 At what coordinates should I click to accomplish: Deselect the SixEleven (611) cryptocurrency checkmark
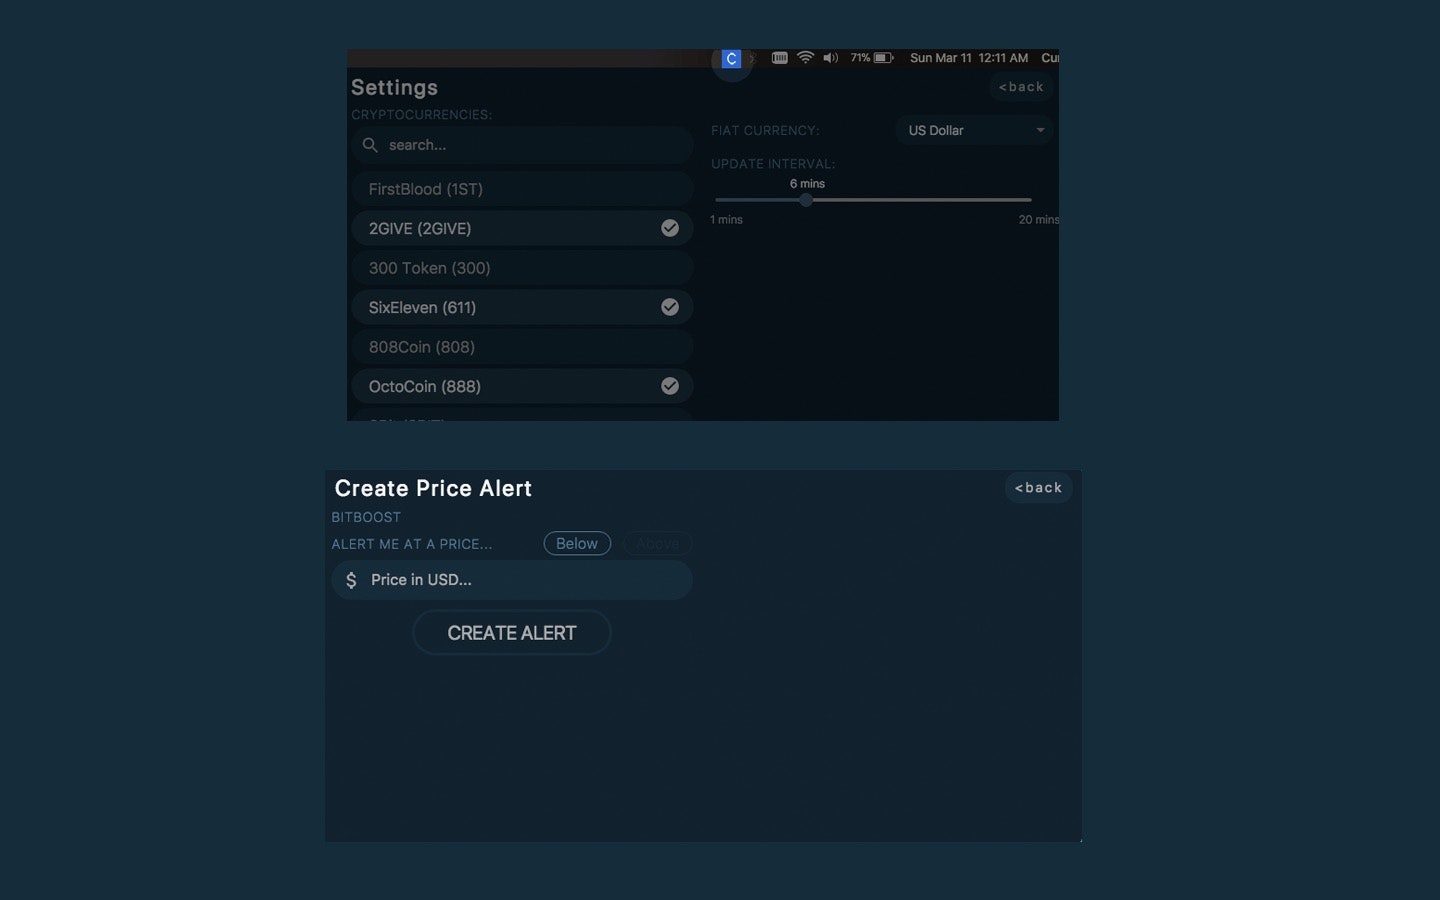coord(670,307)
